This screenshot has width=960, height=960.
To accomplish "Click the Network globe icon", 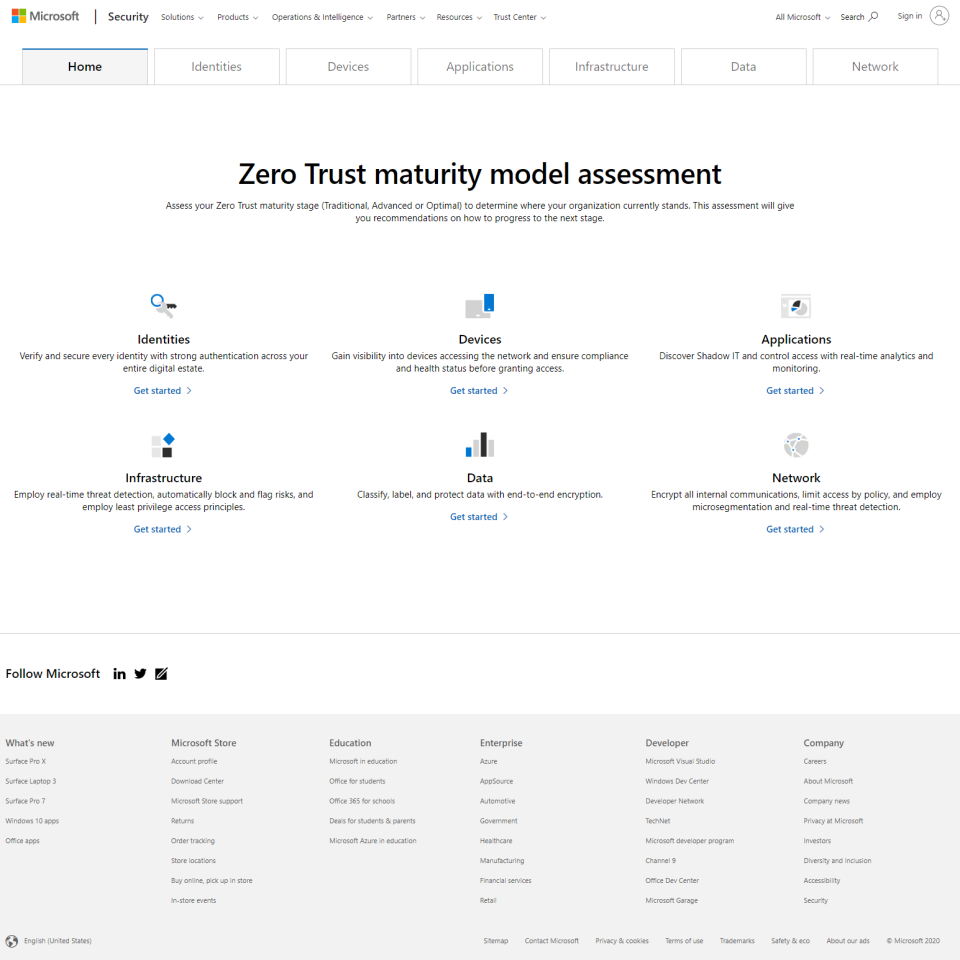I will coord(796,445).
